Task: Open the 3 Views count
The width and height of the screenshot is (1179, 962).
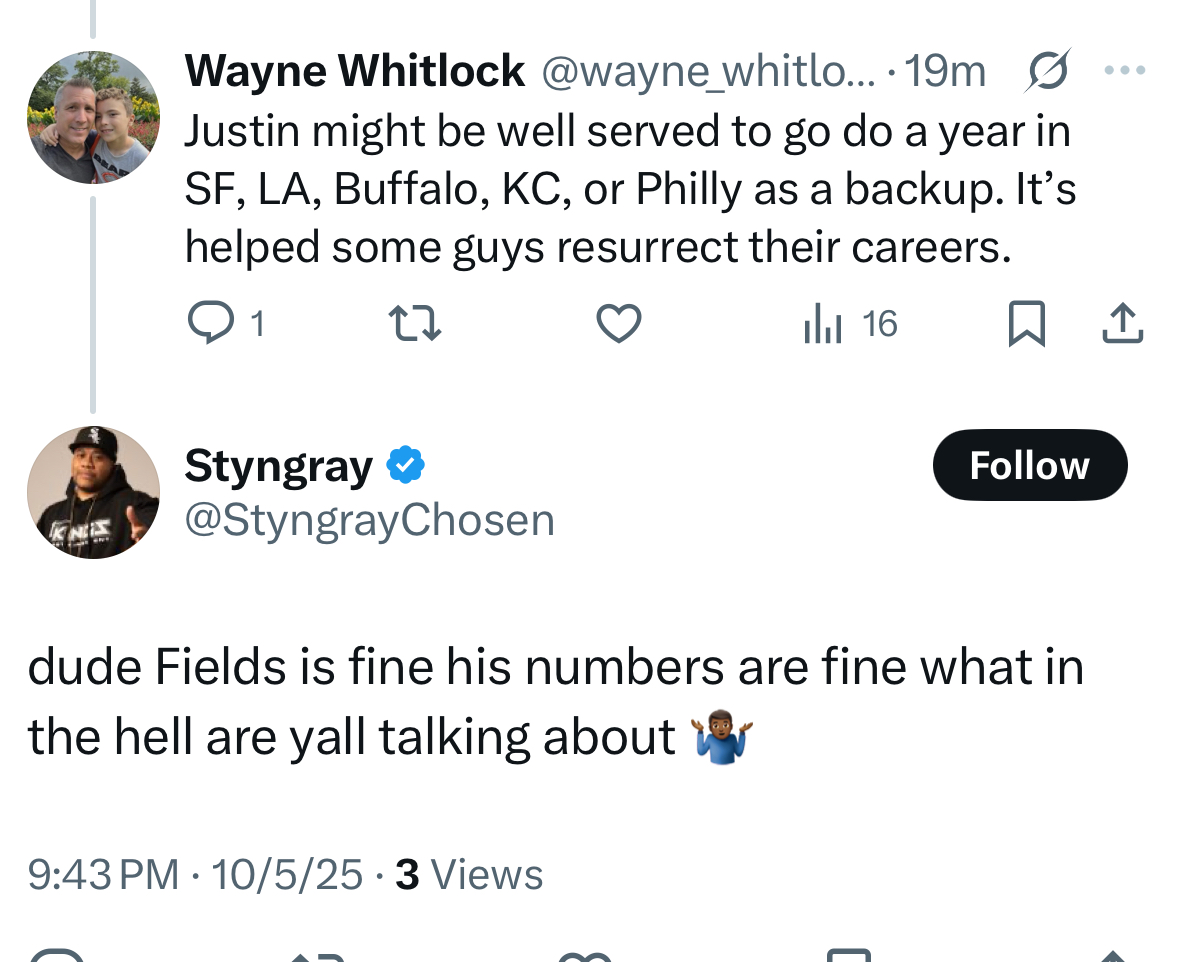Action: pyautogui.click(x=469, y=875)
